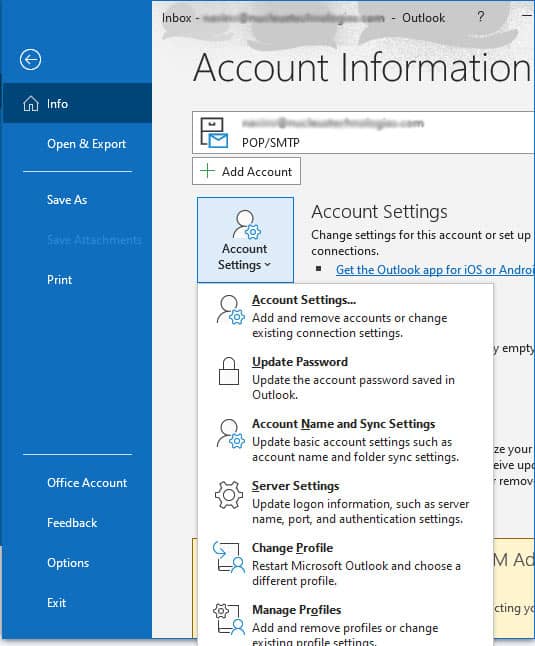Select the Info tab in sidebar
Image resolution: width=535 pixels, height=646 pixels.
click(x=77, y=103)
